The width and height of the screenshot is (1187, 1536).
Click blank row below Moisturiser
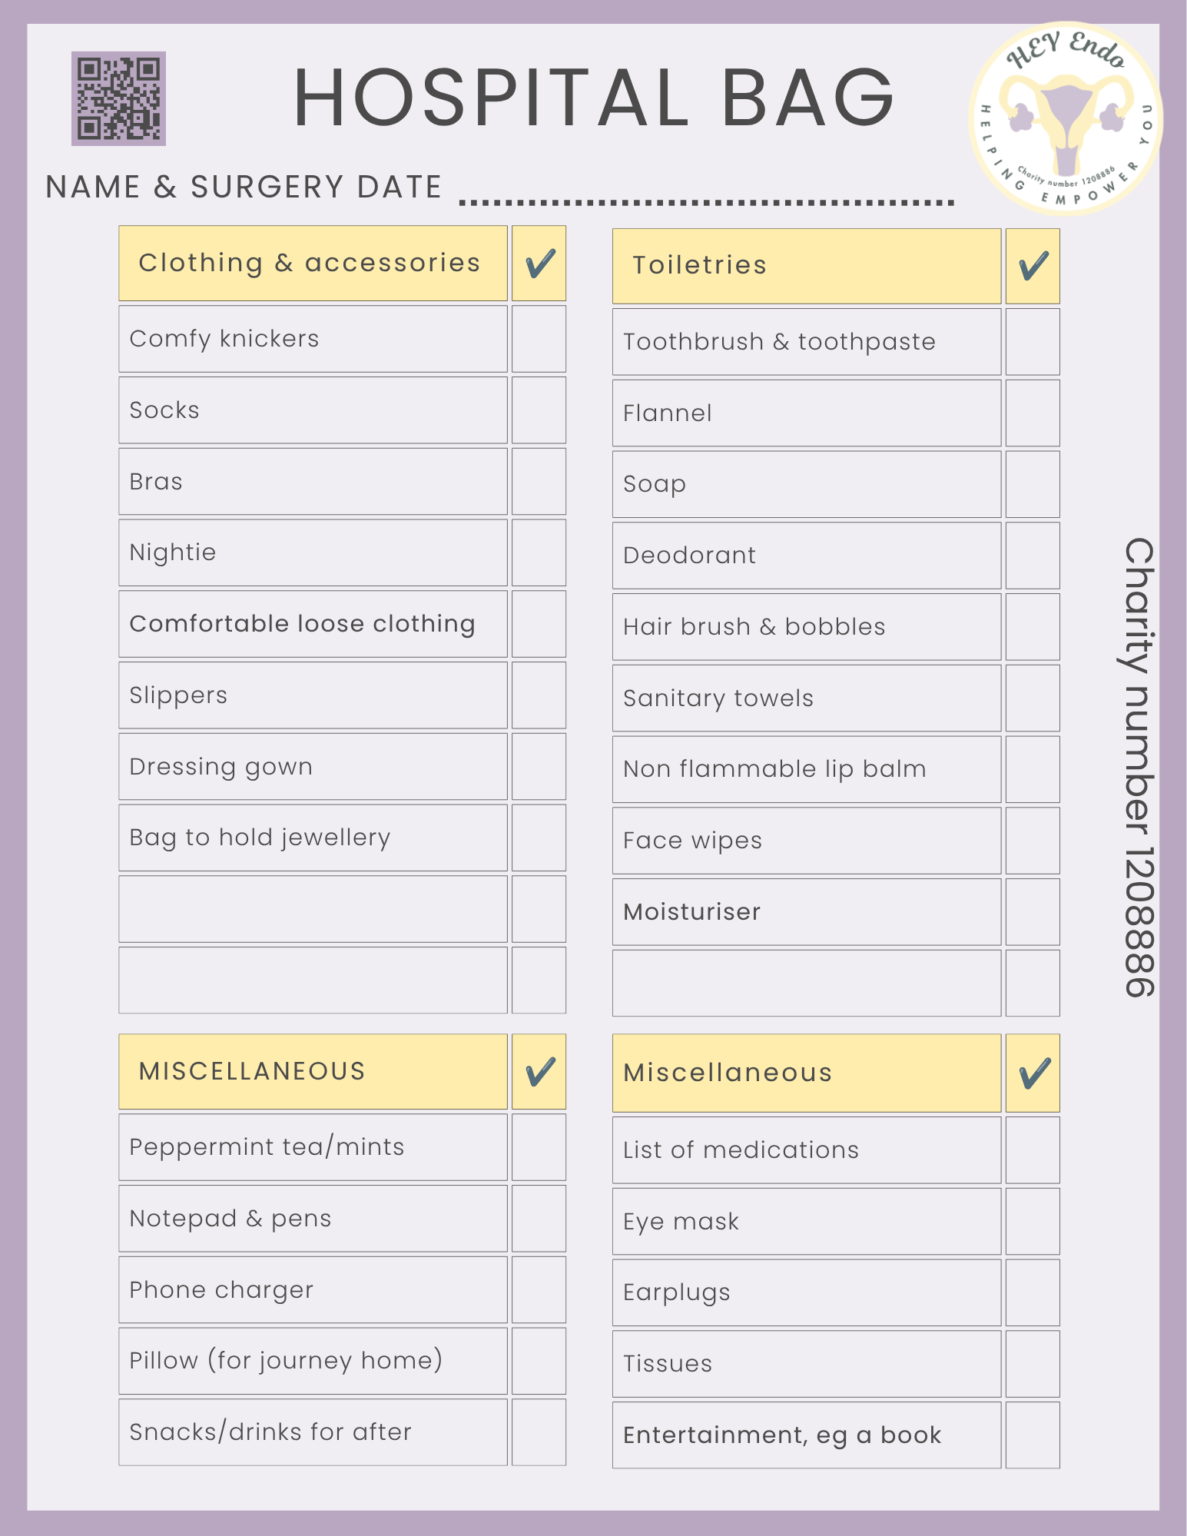[x=807, y=983]
